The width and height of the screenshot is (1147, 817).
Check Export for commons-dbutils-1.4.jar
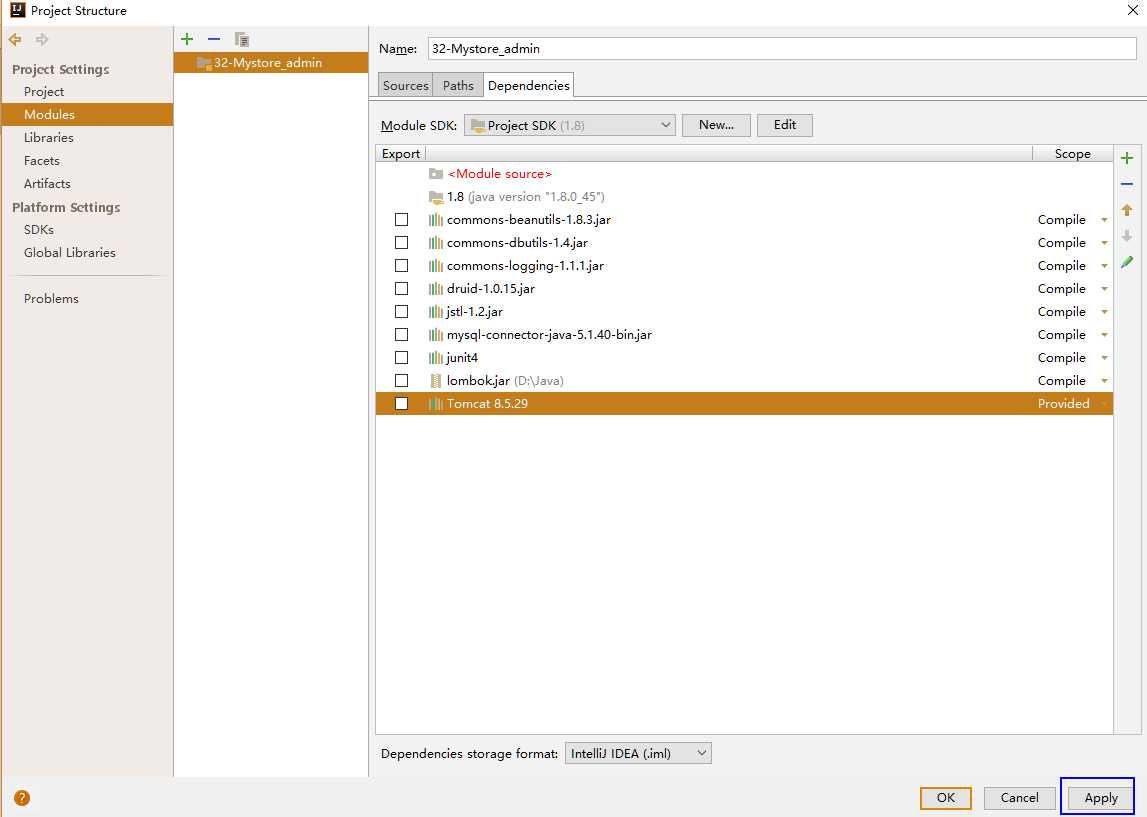(402, 243)
